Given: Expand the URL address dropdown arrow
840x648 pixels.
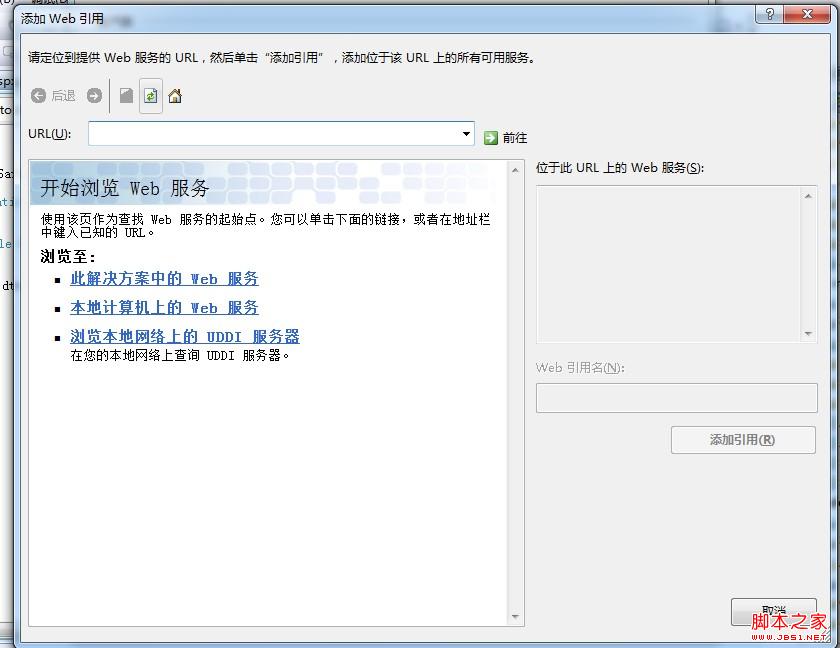Looking at the screenshot, I should tap(466, 134).
